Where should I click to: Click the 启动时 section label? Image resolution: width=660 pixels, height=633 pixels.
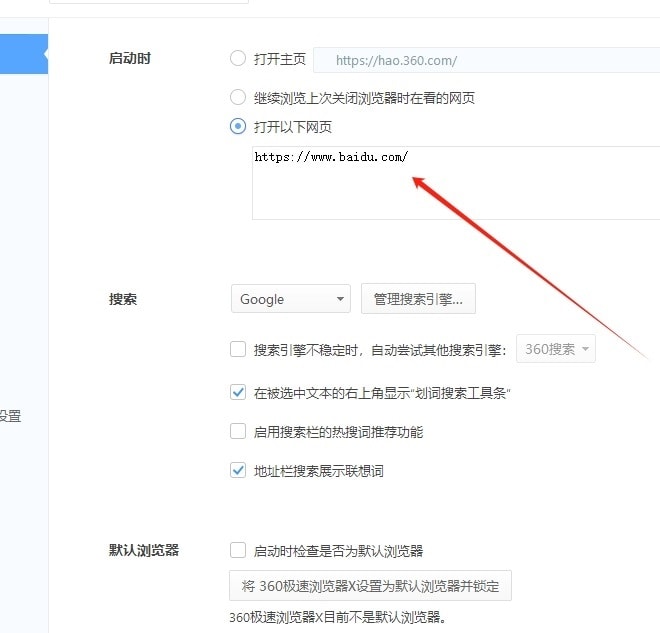[130, 58]
